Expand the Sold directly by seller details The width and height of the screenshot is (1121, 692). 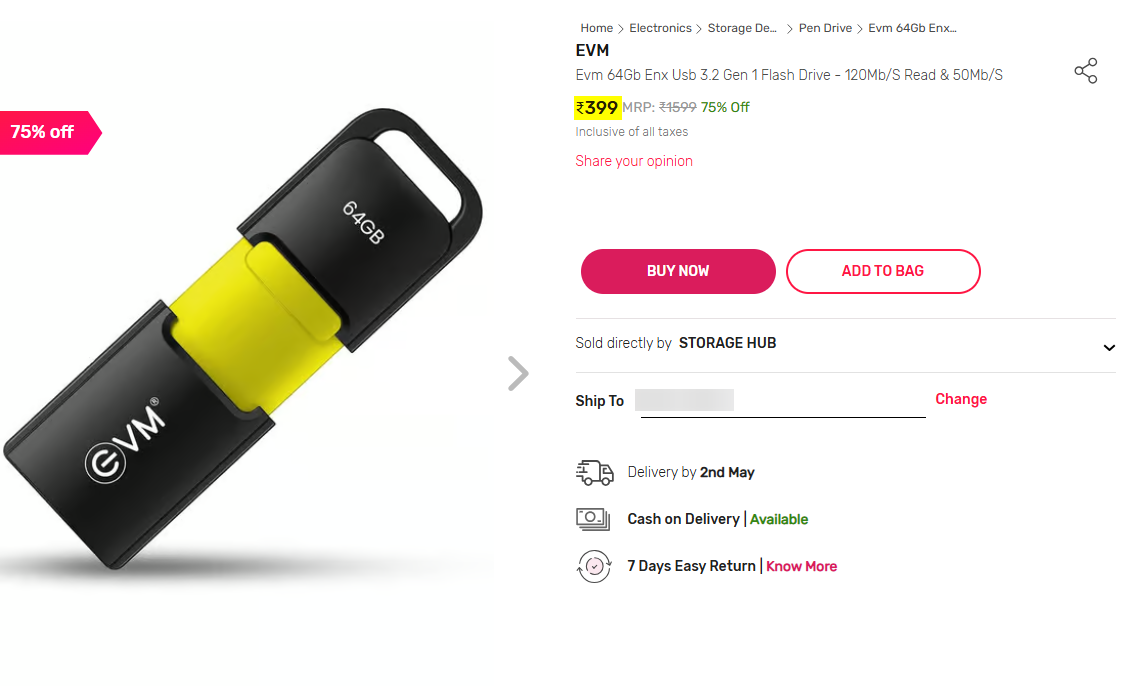pos(1108,347)
